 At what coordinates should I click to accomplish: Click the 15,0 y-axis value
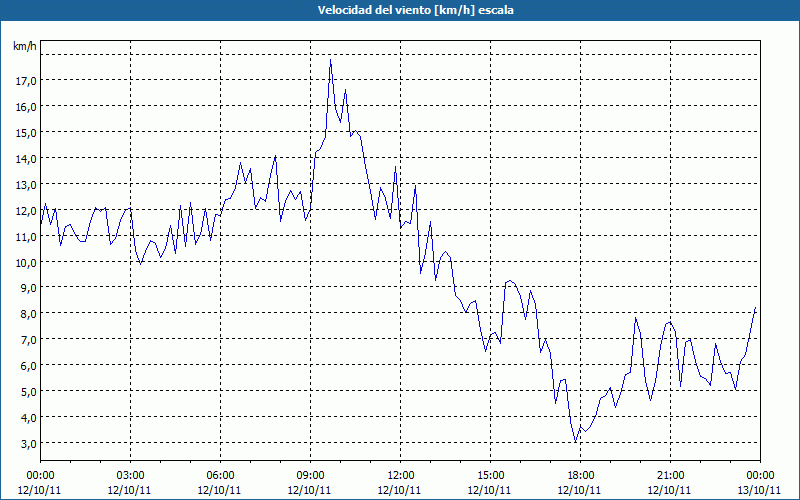26,133
